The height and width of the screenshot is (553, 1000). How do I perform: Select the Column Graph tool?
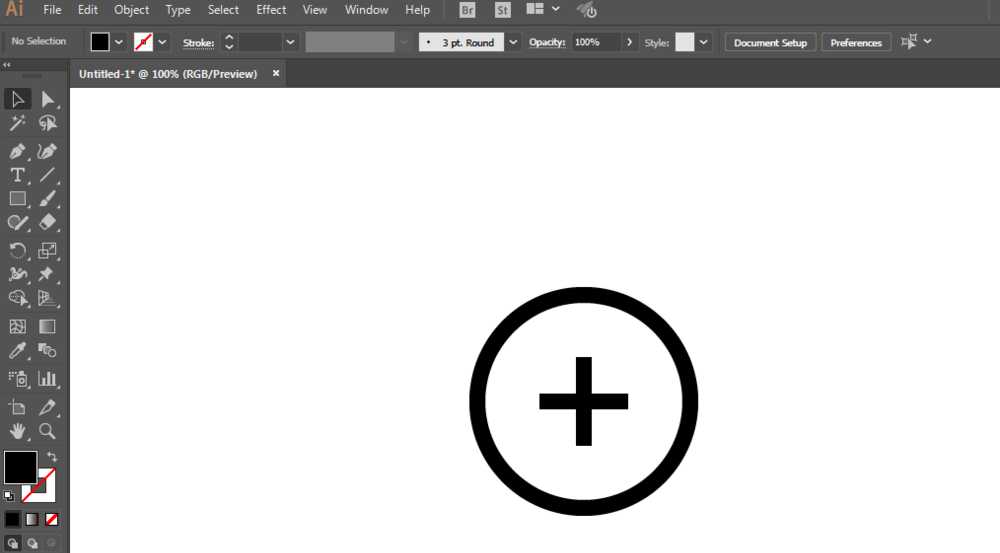click(48, 379)
